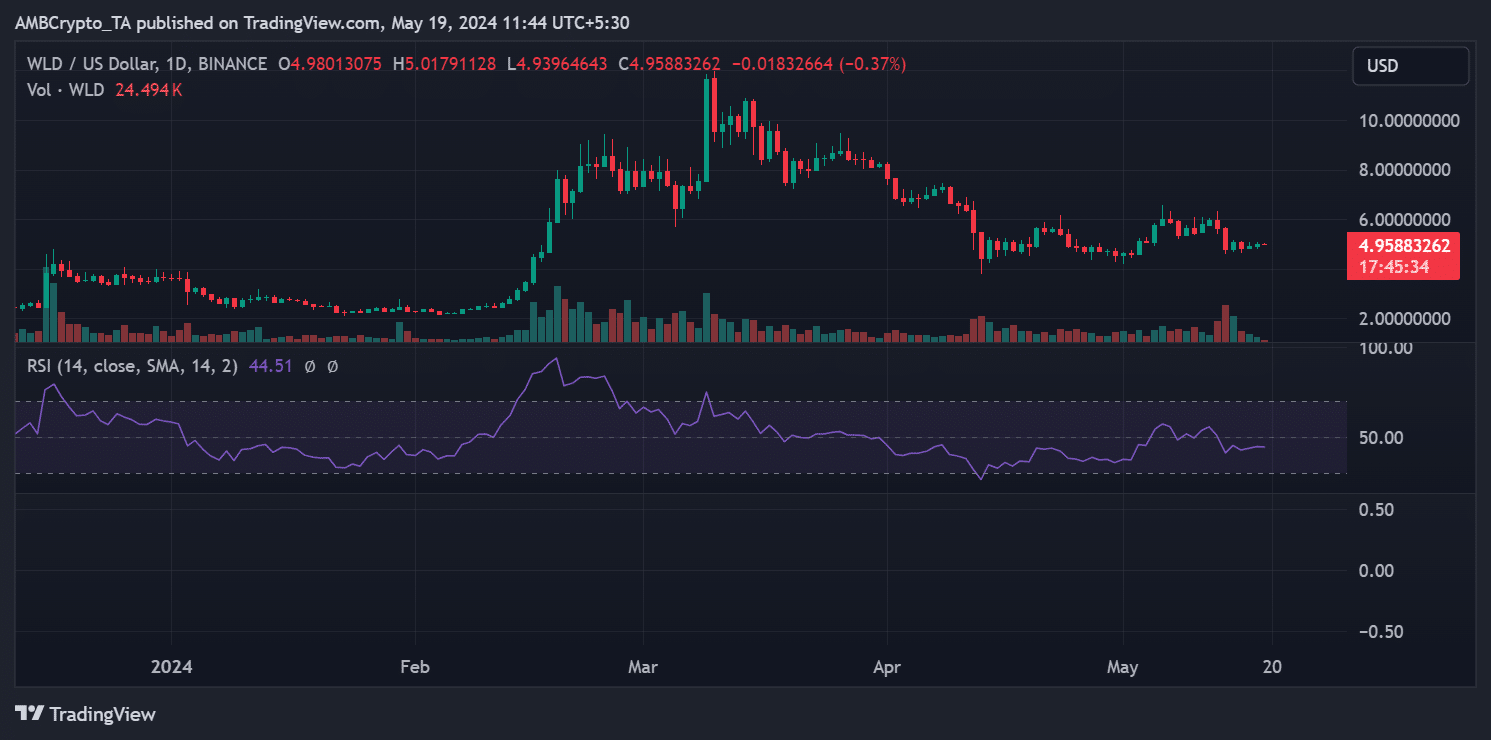Click the high price value H5.01791128
Viewport: 1491px width, 740px height.
(446, 64)
